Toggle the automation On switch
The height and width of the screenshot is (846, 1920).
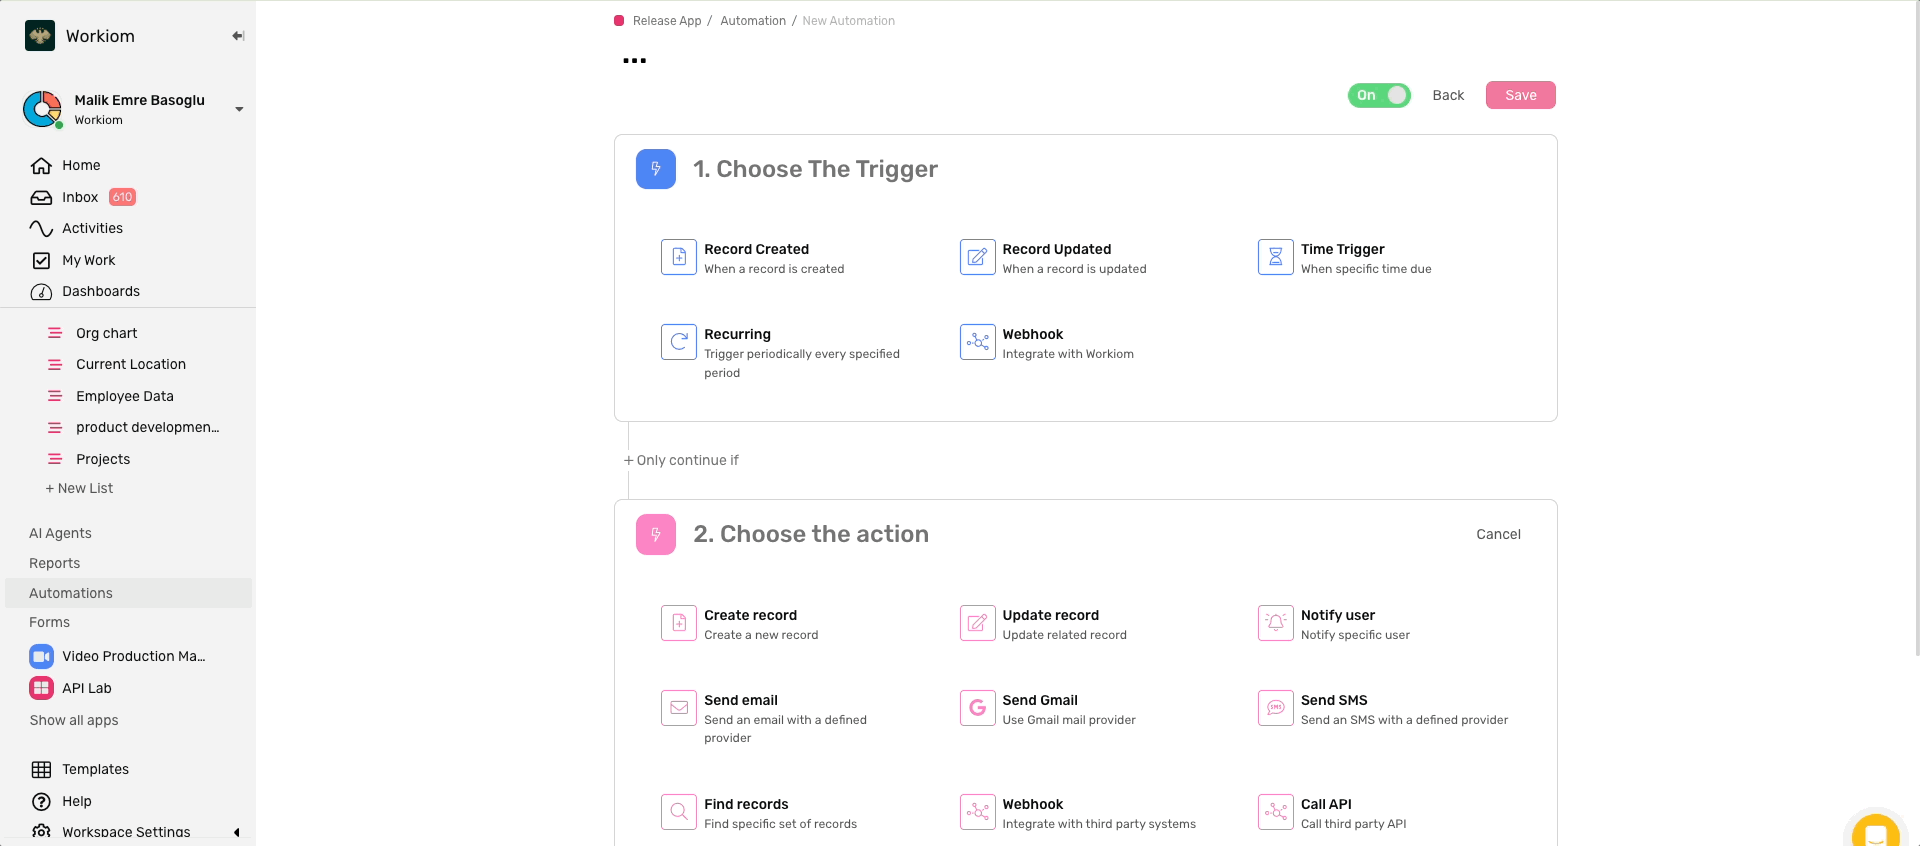[x=1379, y=95]
